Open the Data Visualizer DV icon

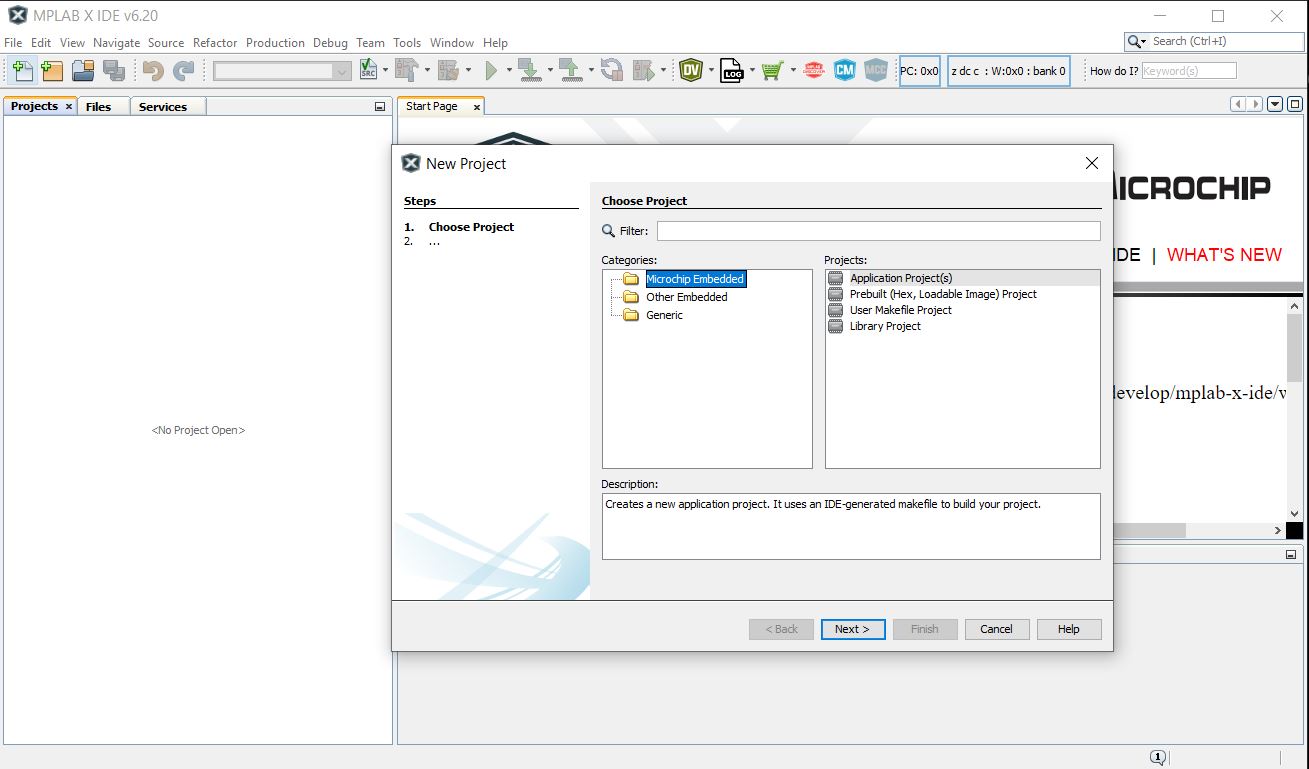click(691, 71)
